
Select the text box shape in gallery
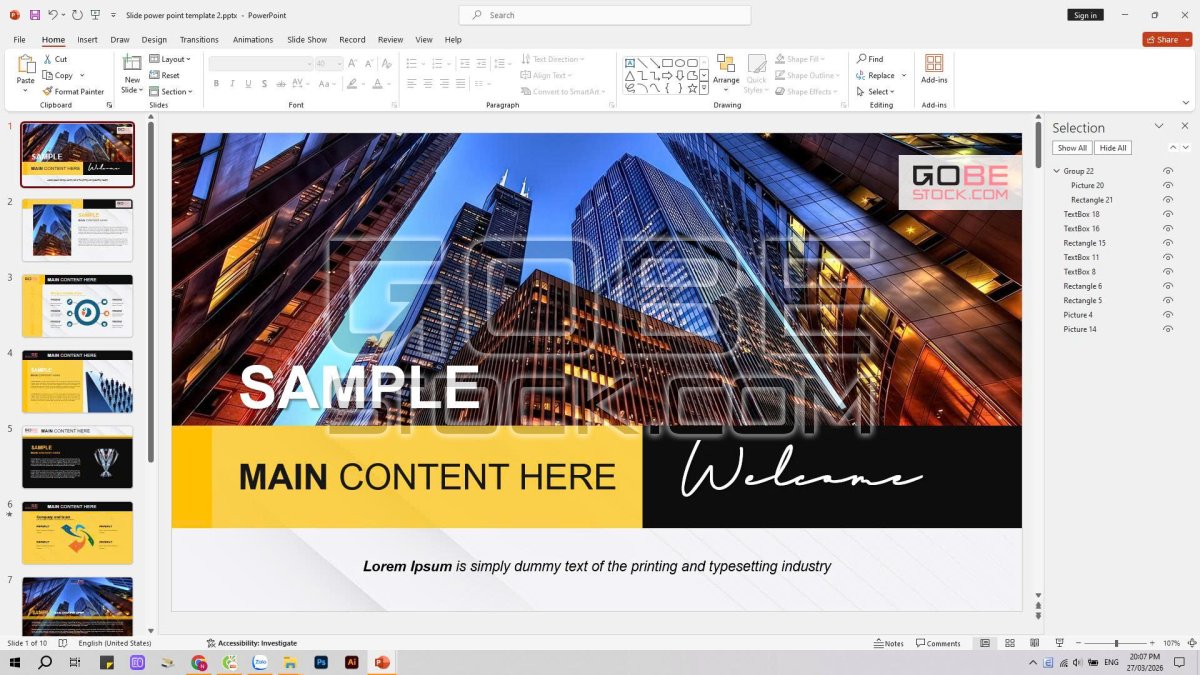630,62
